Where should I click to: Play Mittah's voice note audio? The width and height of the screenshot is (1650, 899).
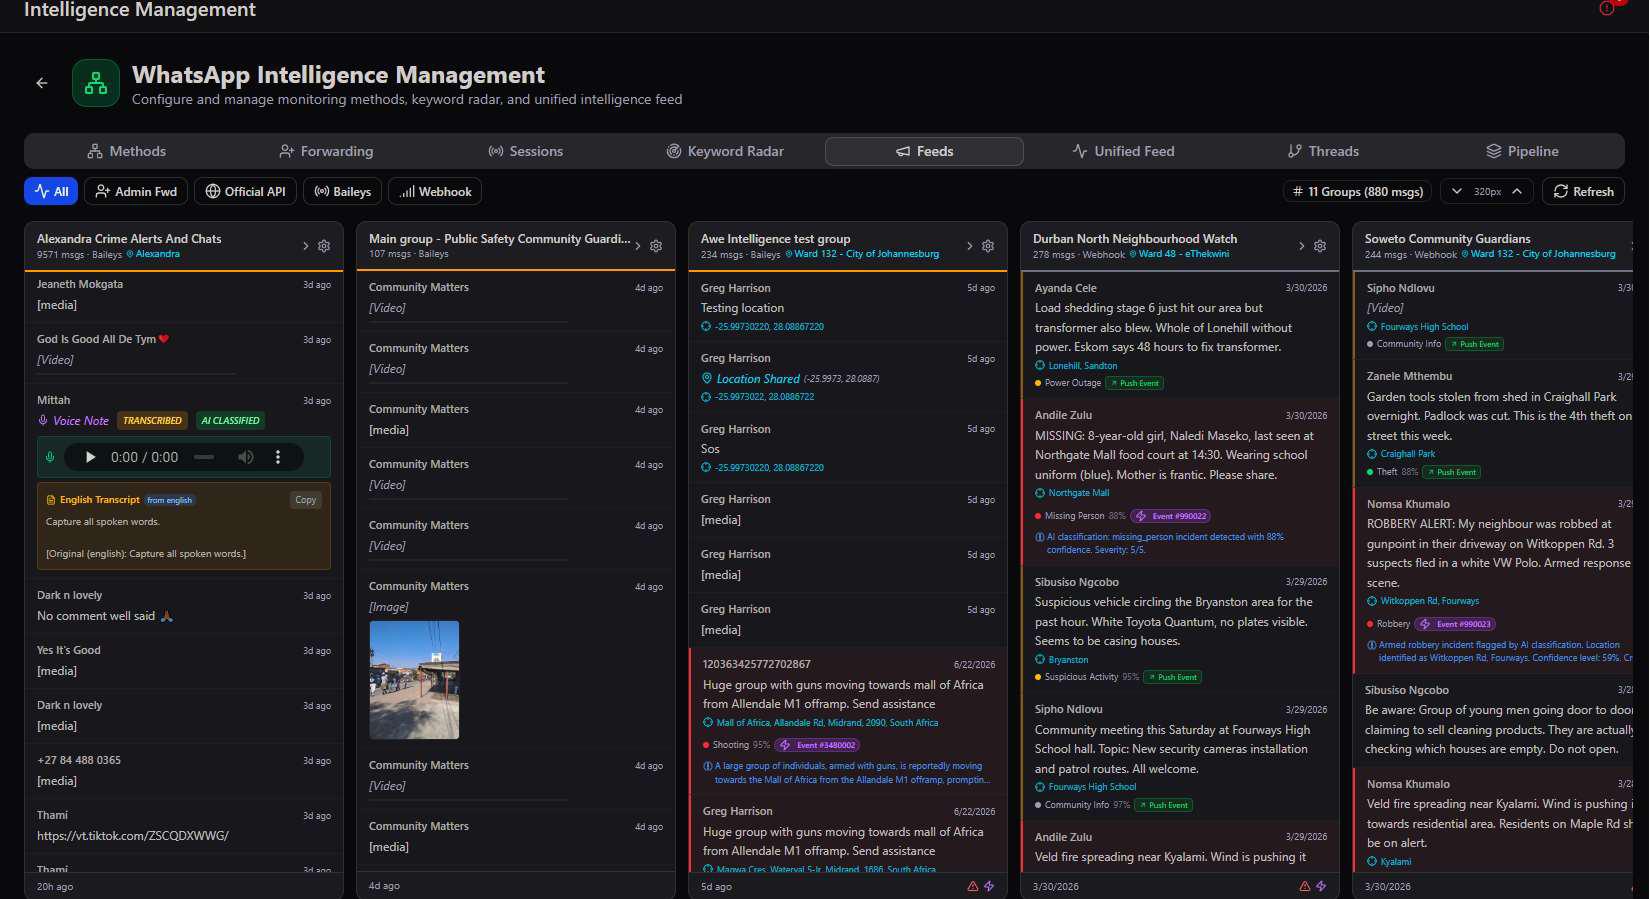pyautogui.click(x=91, y=457)
